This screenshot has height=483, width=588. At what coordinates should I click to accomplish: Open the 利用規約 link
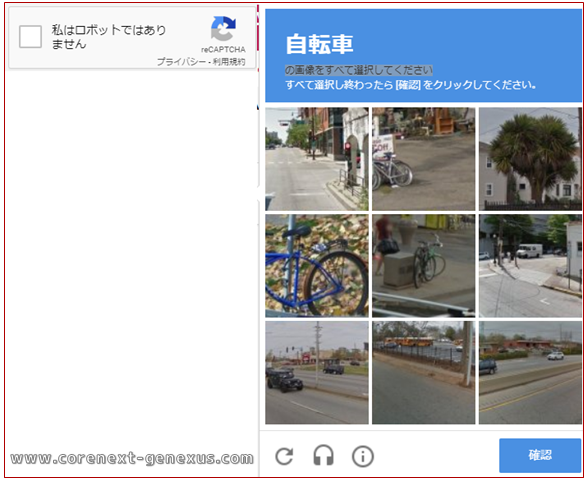(x=229, y=62)
